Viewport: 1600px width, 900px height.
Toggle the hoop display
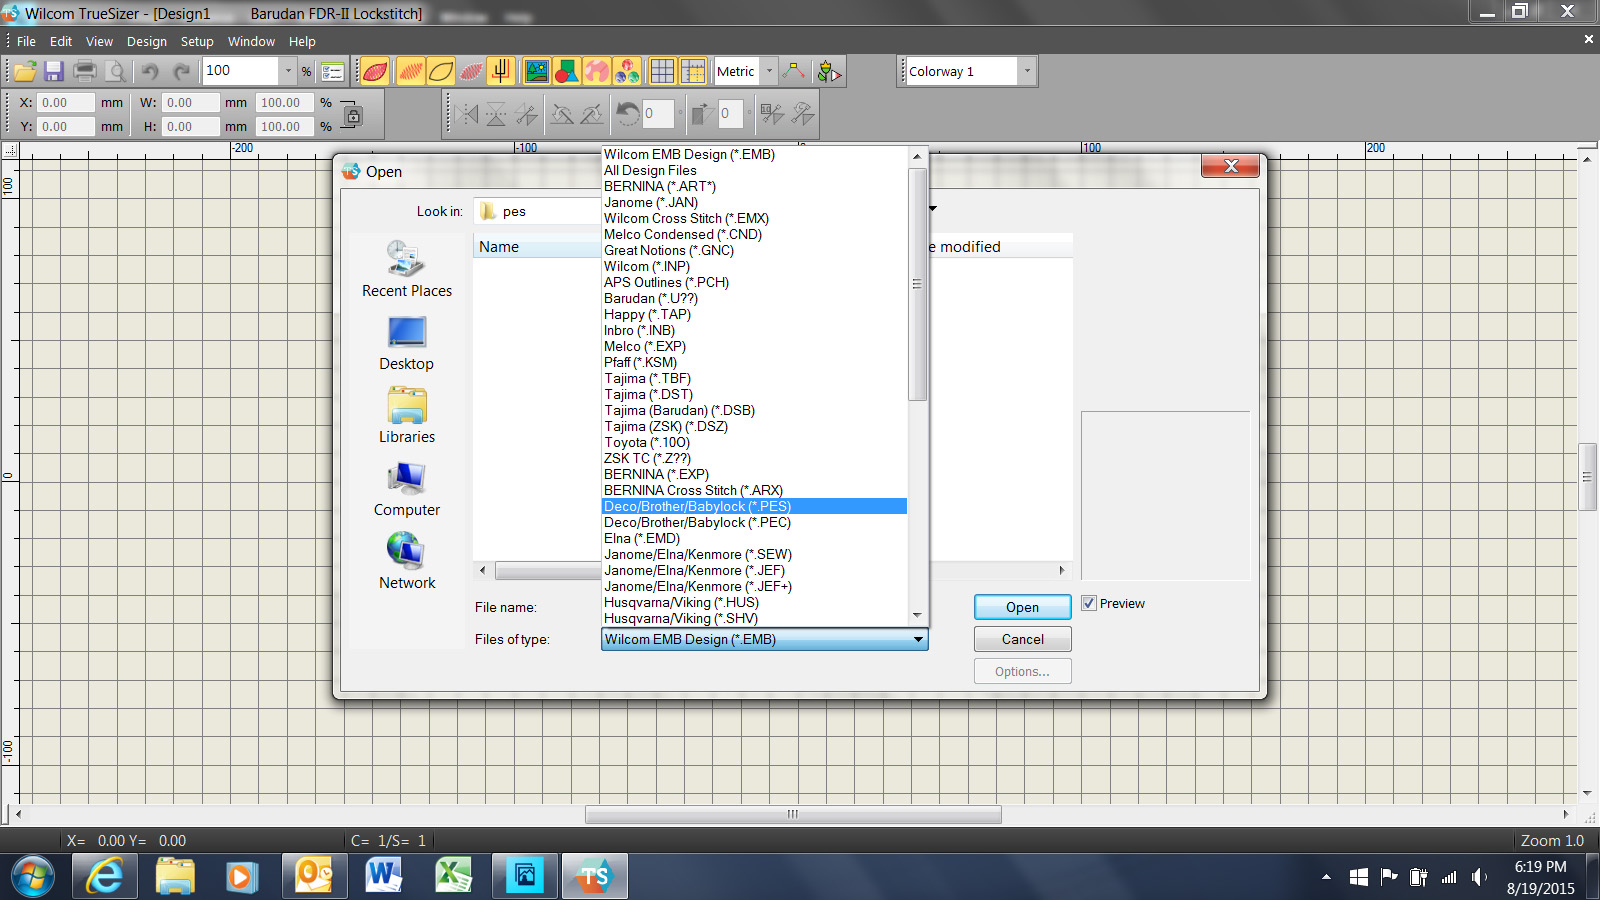(693, 71)
